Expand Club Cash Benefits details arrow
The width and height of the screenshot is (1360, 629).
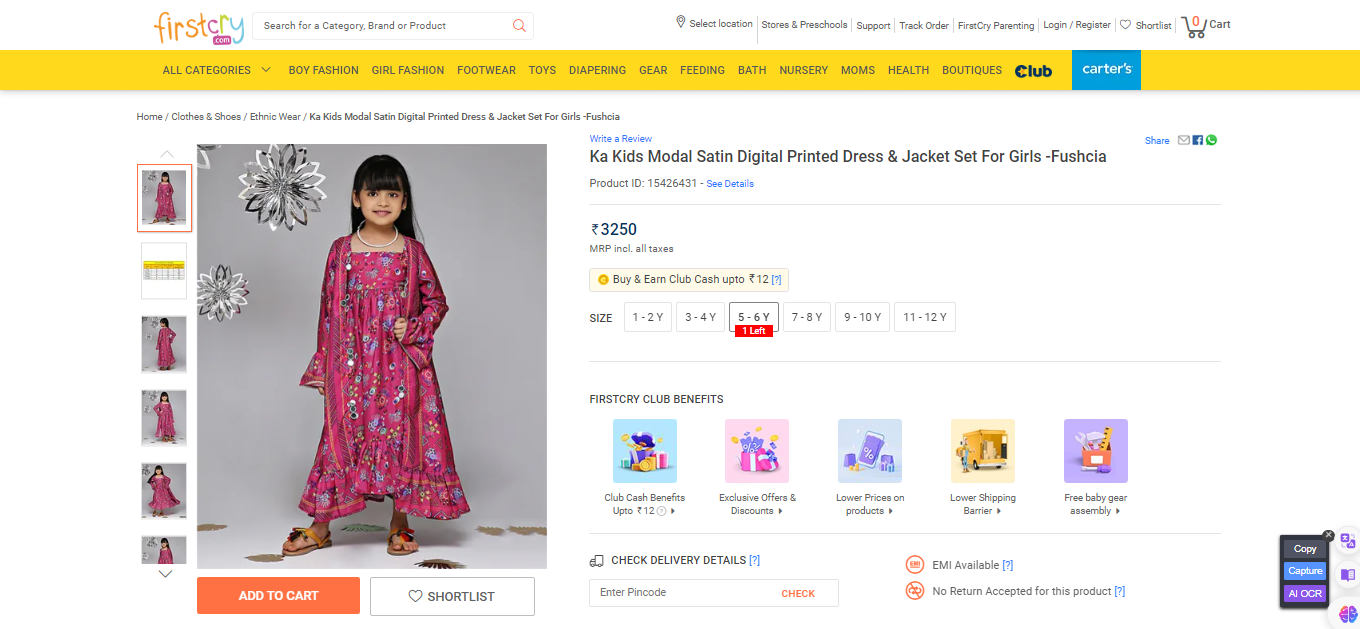pyautogui.click(x=673, y=511)
